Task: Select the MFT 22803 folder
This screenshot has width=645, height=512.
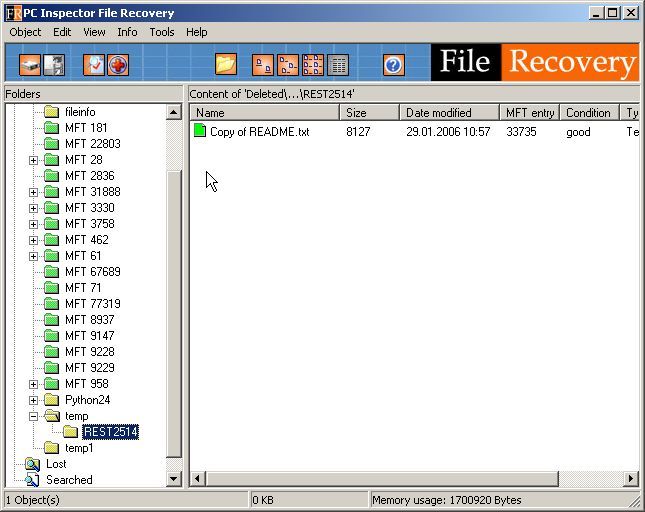Action: [93, 144]
